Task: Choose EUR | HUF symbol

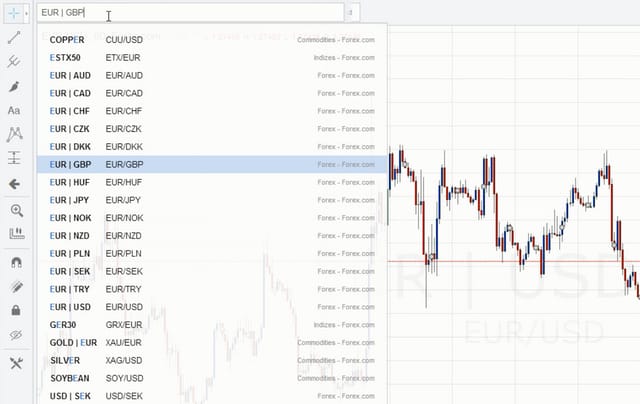Action: coord(212,182)
